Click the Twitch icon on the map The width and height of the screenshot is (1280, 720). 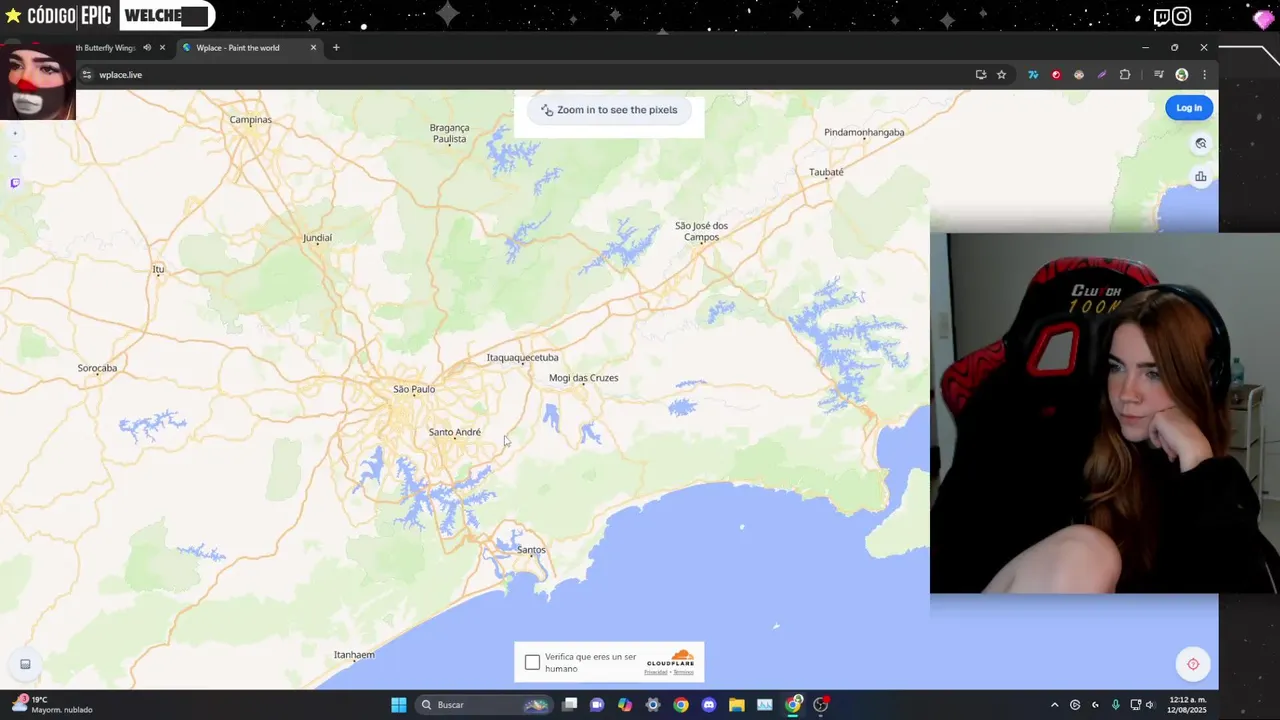(15, 184)
